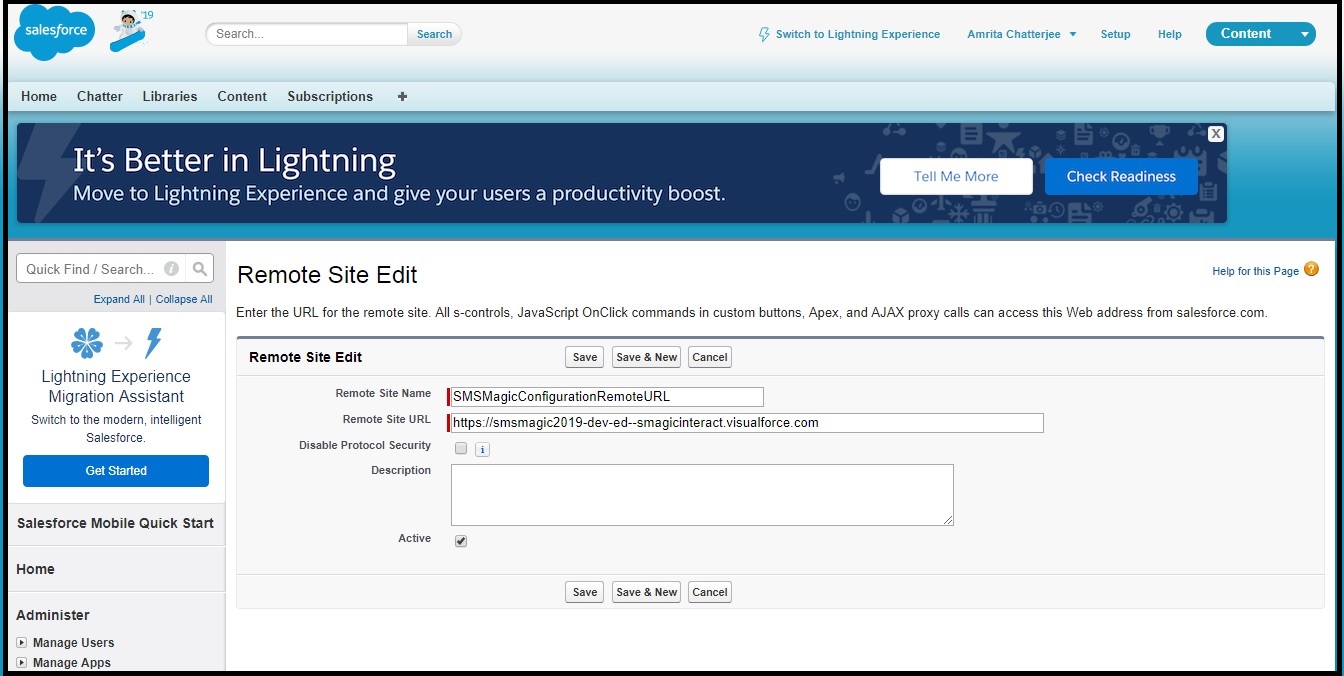Open the Libraries tab

(170, 96)
